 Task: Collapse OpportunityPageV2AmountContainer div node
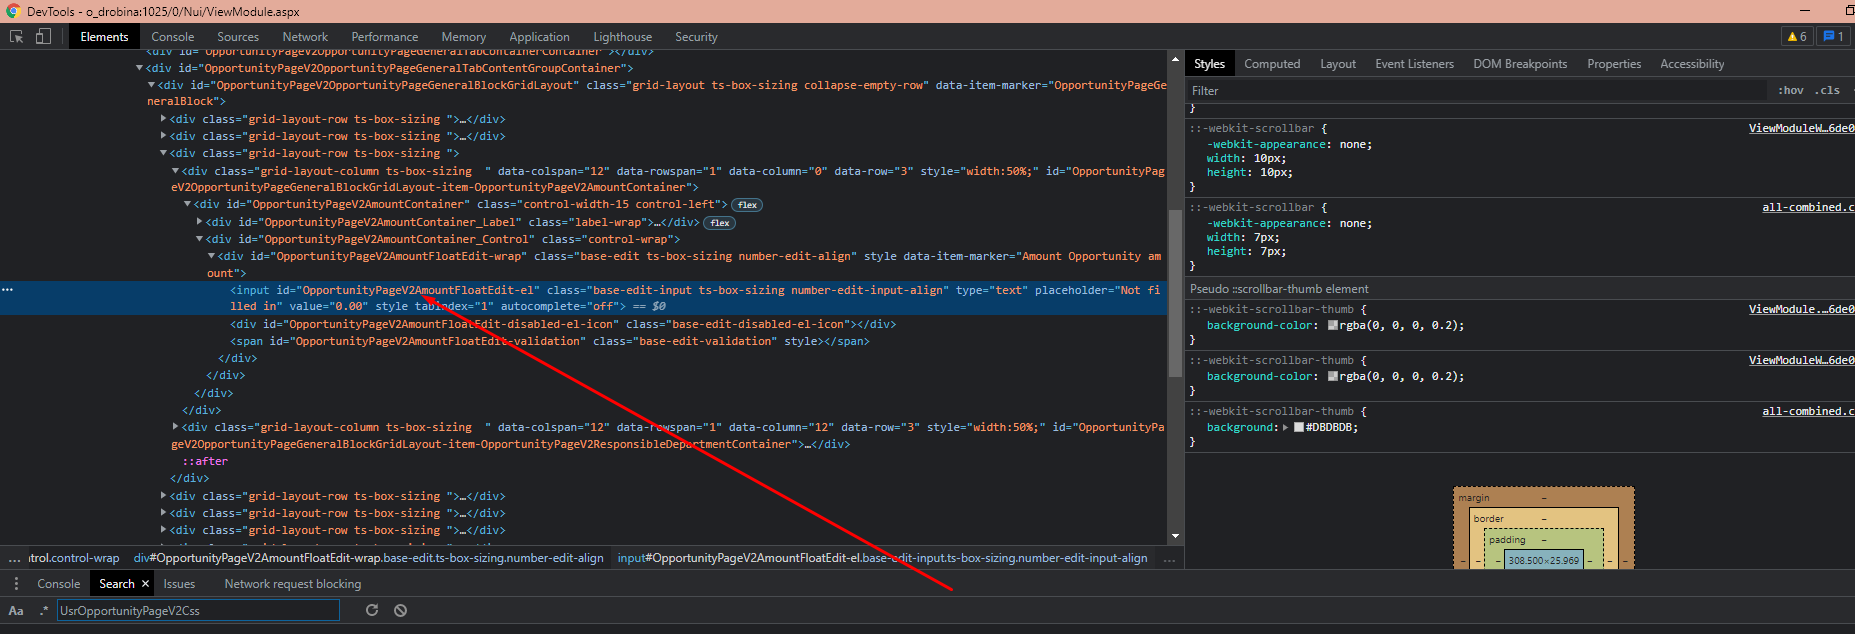click(x=188, y=204)
